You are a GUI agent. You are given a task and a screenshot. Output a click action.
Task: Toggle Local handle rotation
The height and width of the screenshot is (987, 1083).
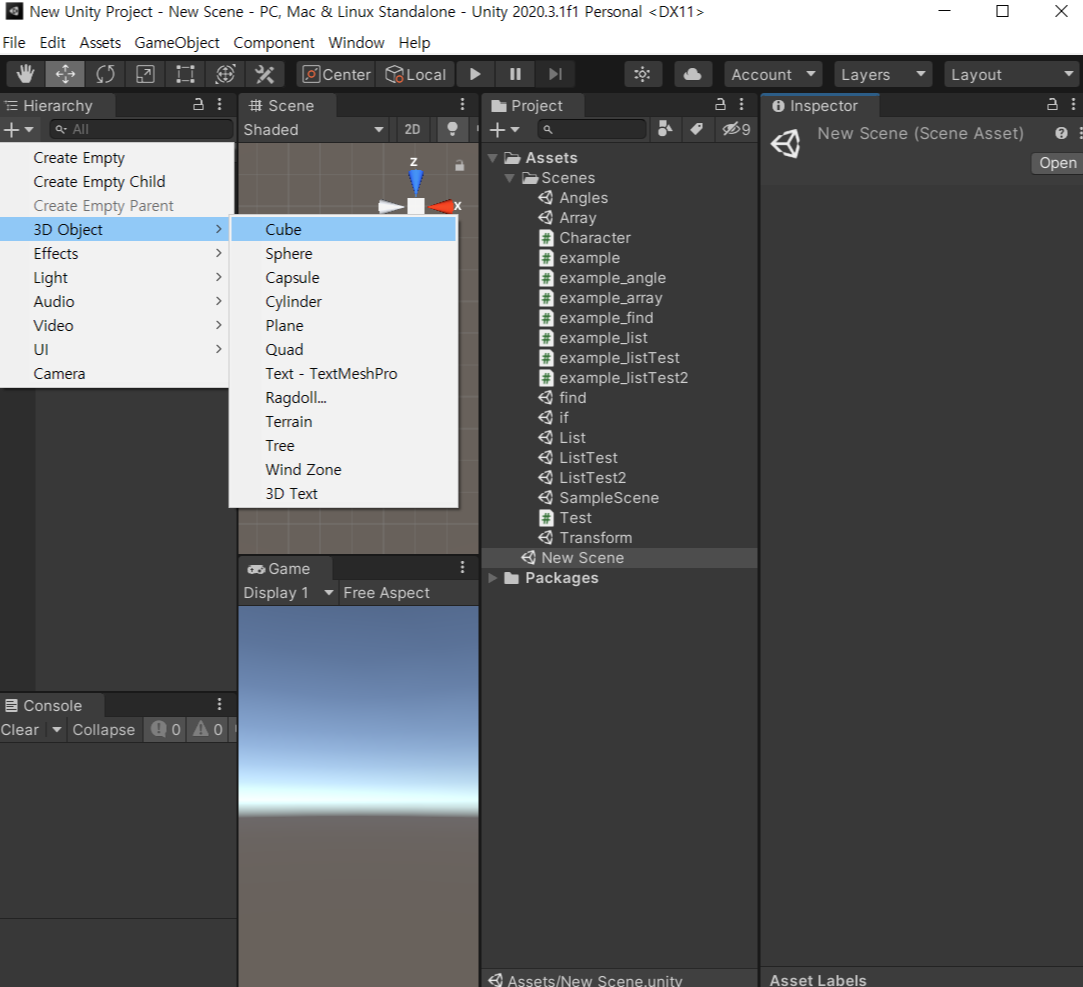pos(415,74)
